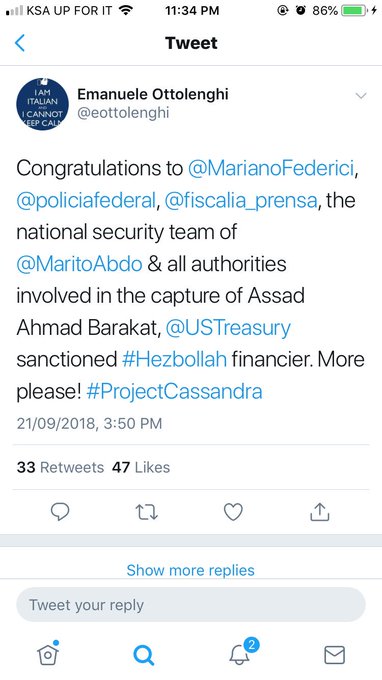Open the Home tab icon
Screen dimensions: 382x680
[48, 653]
